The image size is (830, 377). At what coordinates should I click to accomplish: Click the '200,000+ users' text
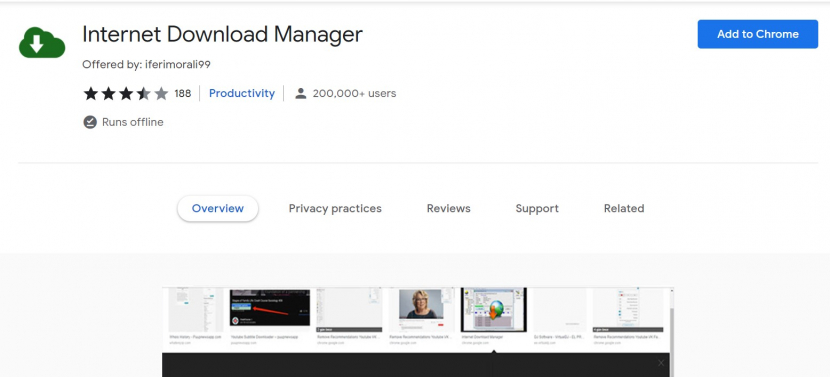[x=354, y=94]
